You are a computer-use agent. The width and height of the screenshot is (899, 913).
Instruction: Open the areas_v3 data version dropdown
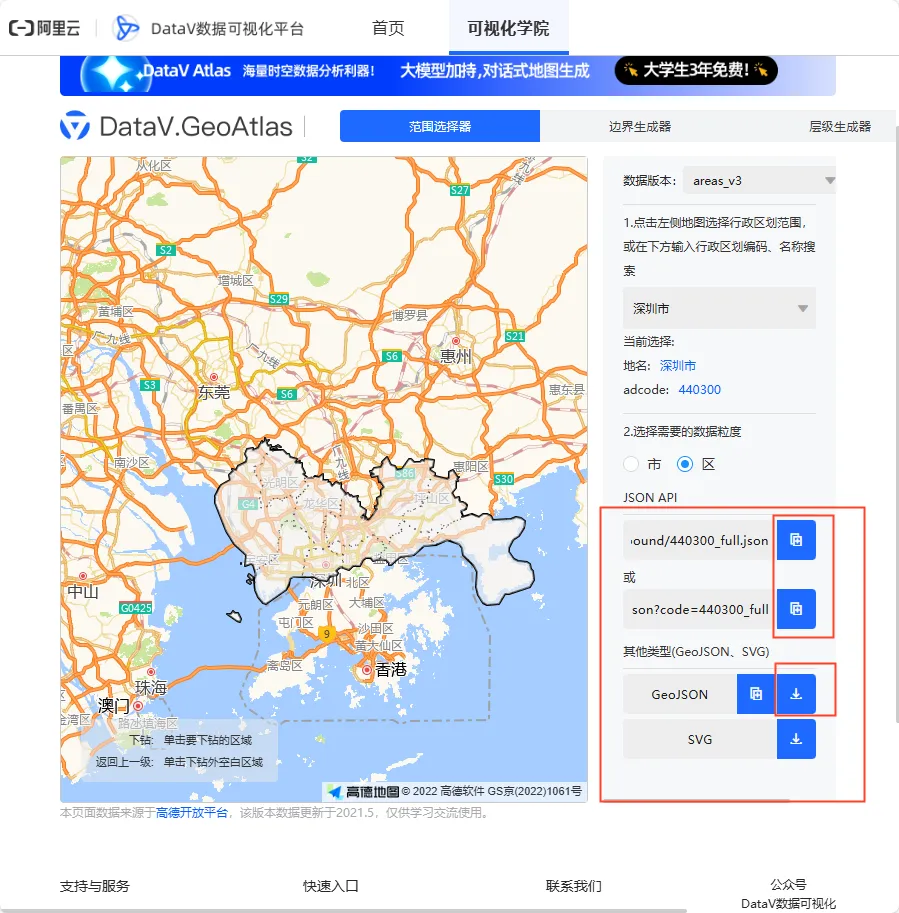click(x=760, y=181)
